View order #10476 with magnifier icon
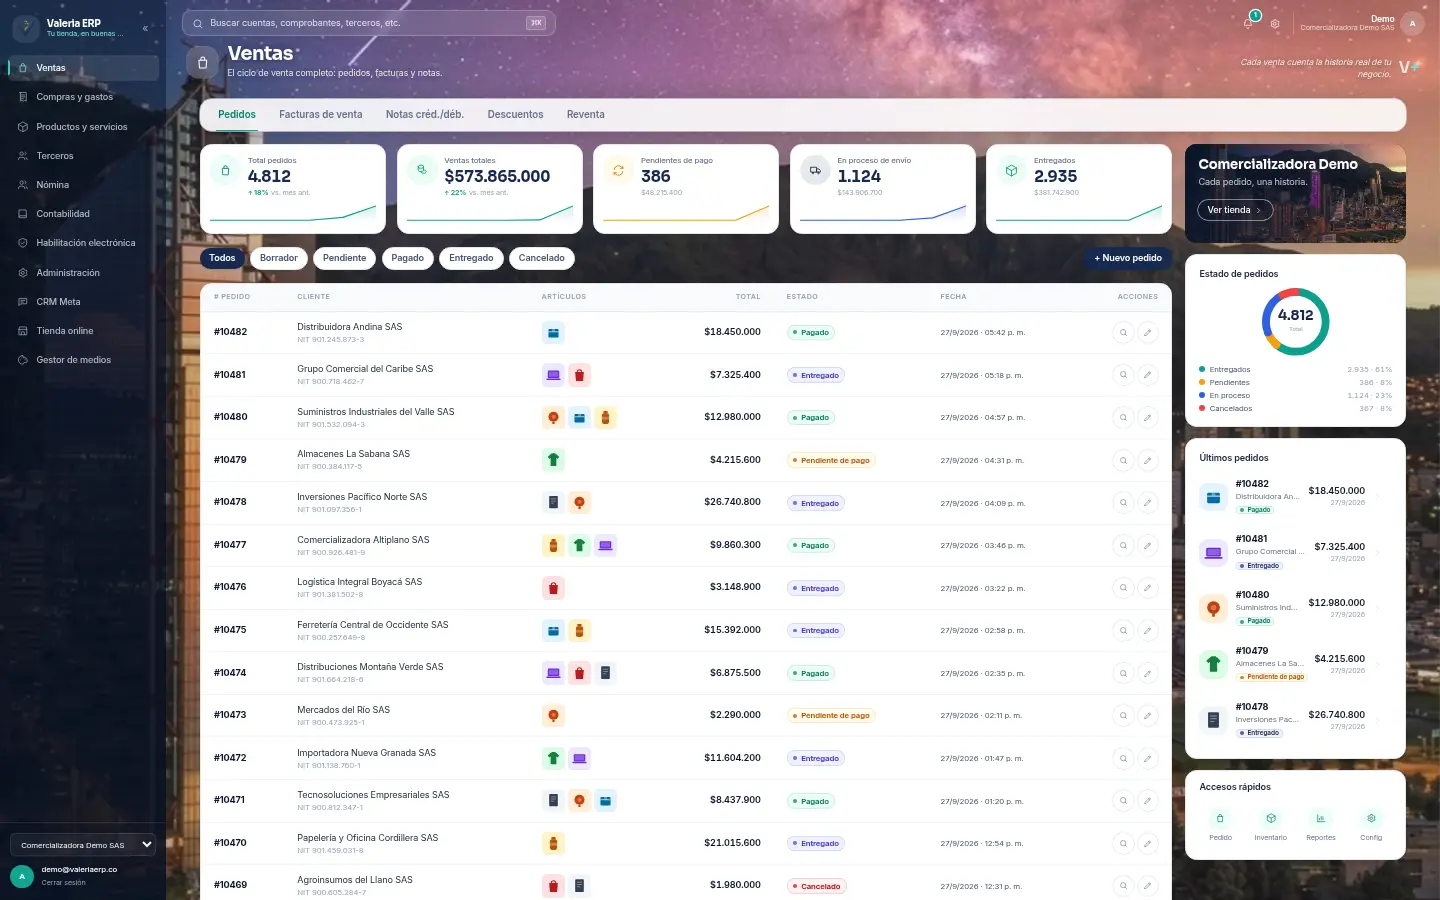The height and width of the screenshot is (900, 1440). click(1123, 588)
